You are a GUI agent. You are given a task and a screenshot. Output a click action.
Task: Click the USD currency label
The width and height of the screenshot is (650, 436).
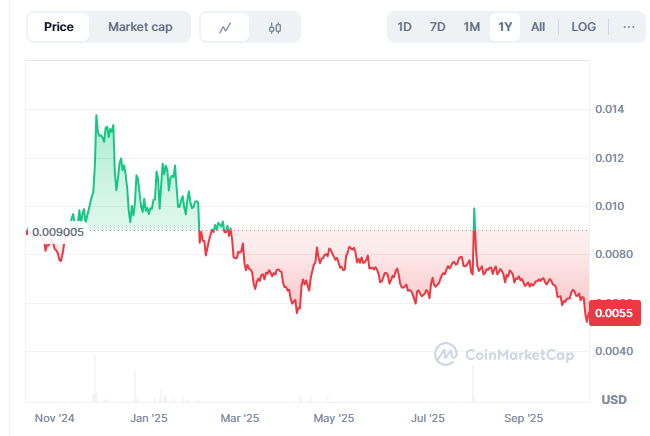coord(613,399)
